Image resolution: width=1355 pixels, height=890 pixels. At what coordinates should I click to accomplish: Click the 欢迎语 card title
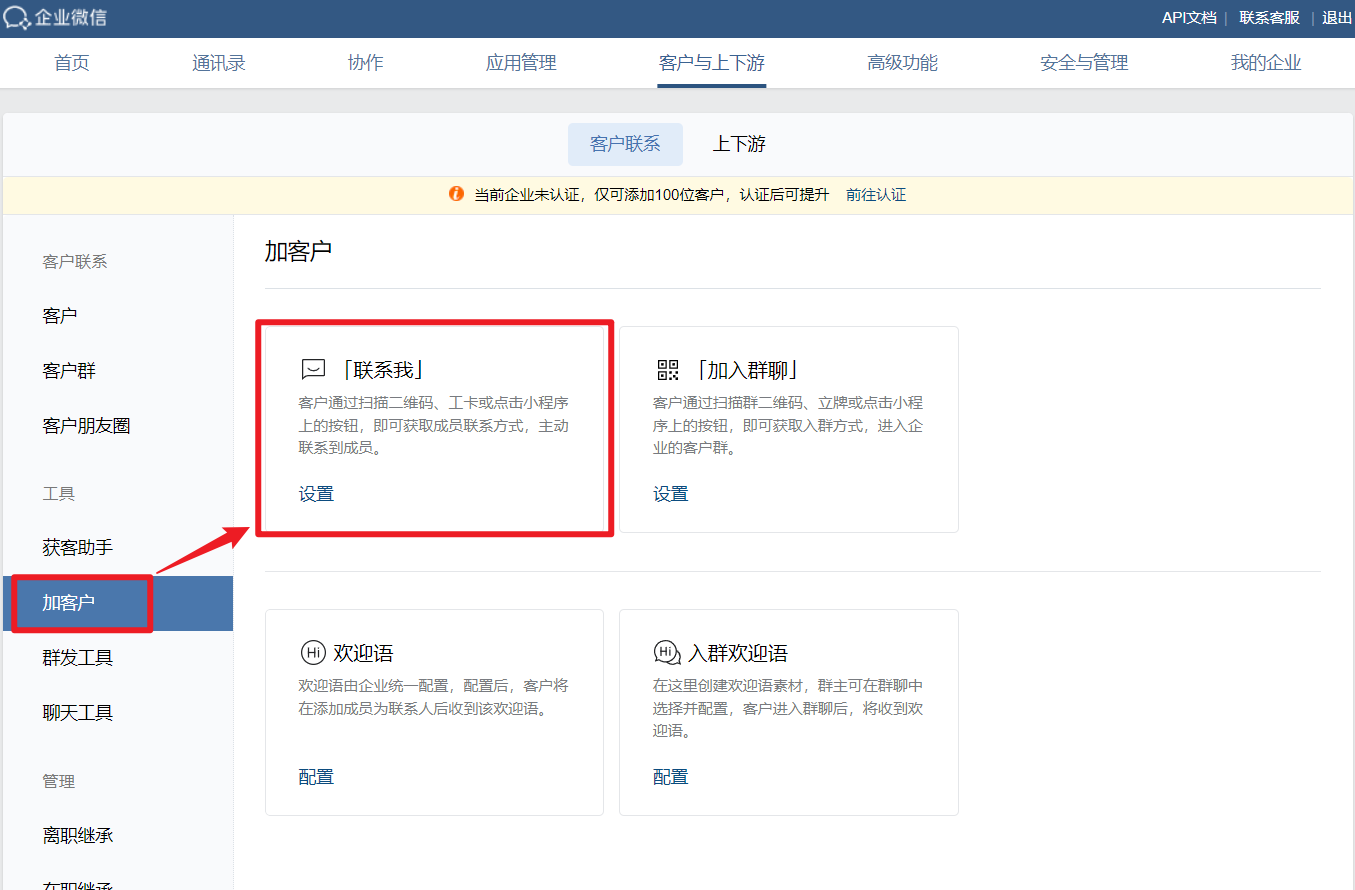point(363,653)
